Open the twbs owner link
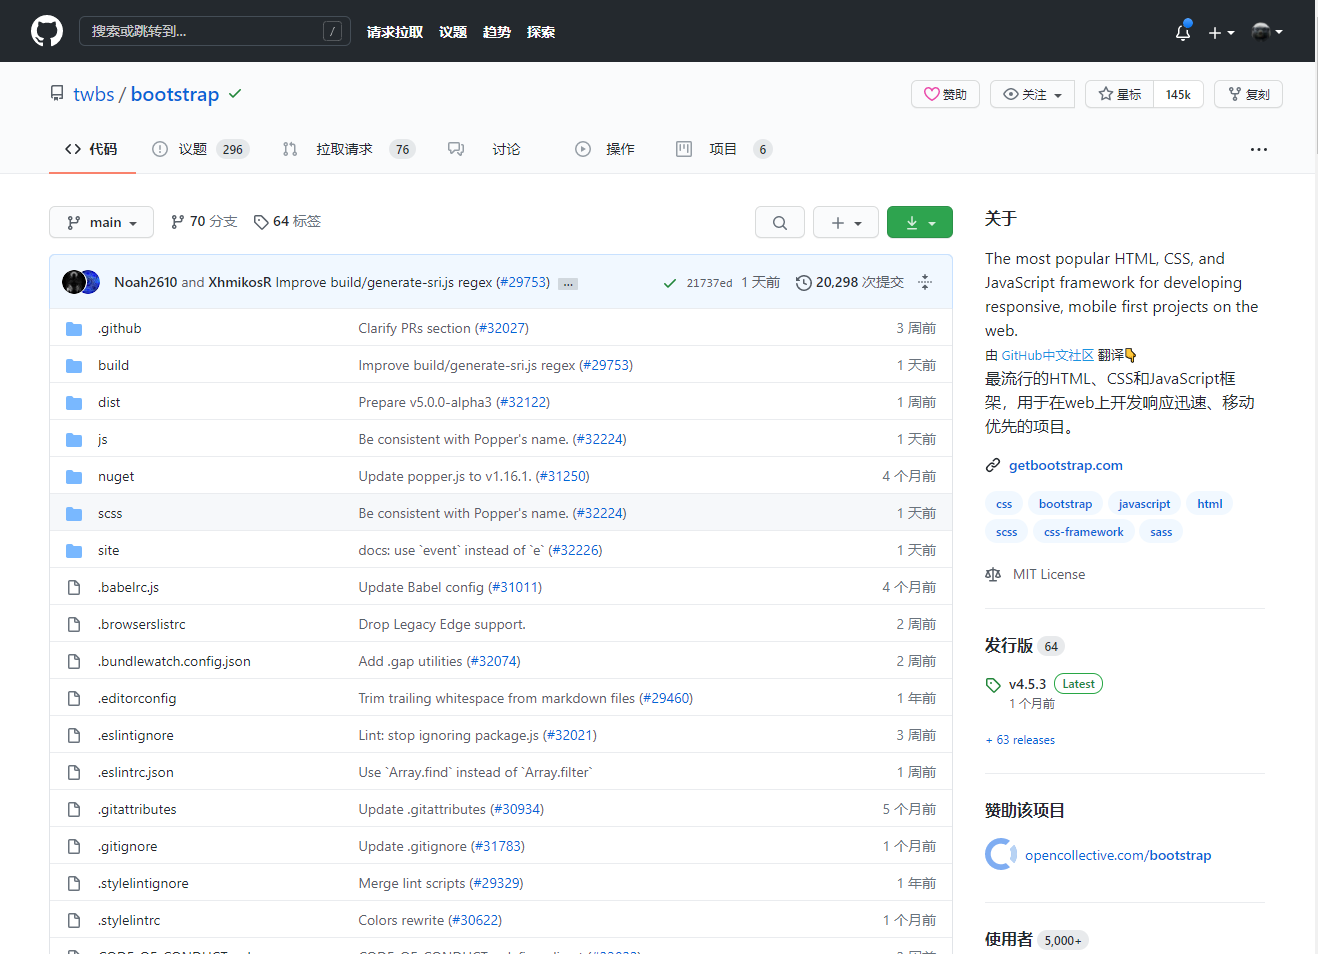Image resolution: width=1318 pixels, height=954 pixels. coord(94,94)
